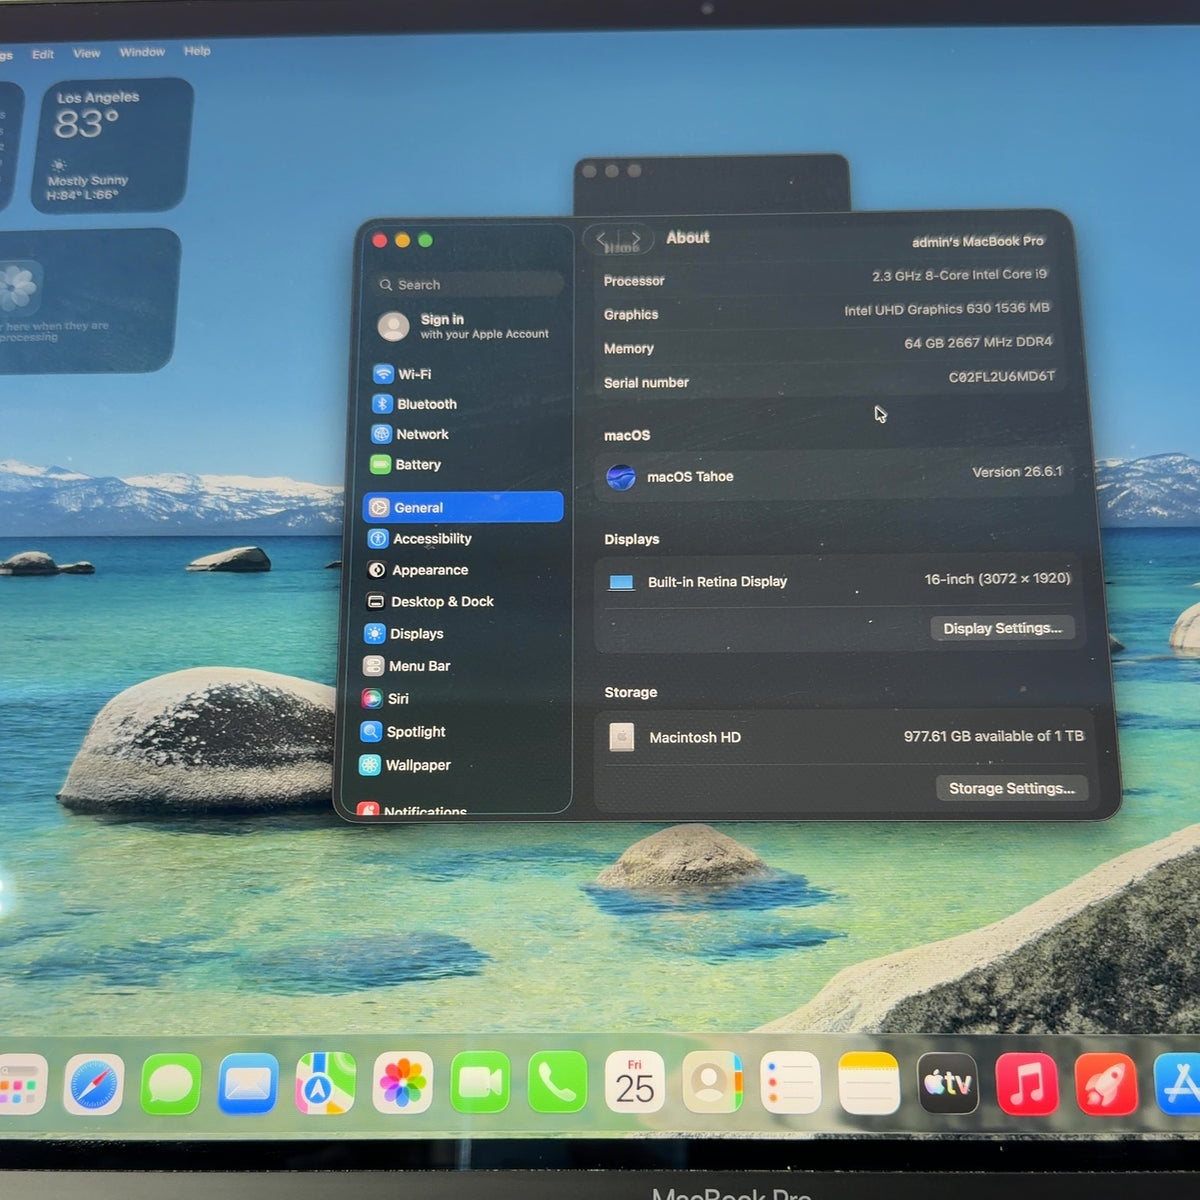
Task: Sign in with your Apple Account
Action: point(465,326)
